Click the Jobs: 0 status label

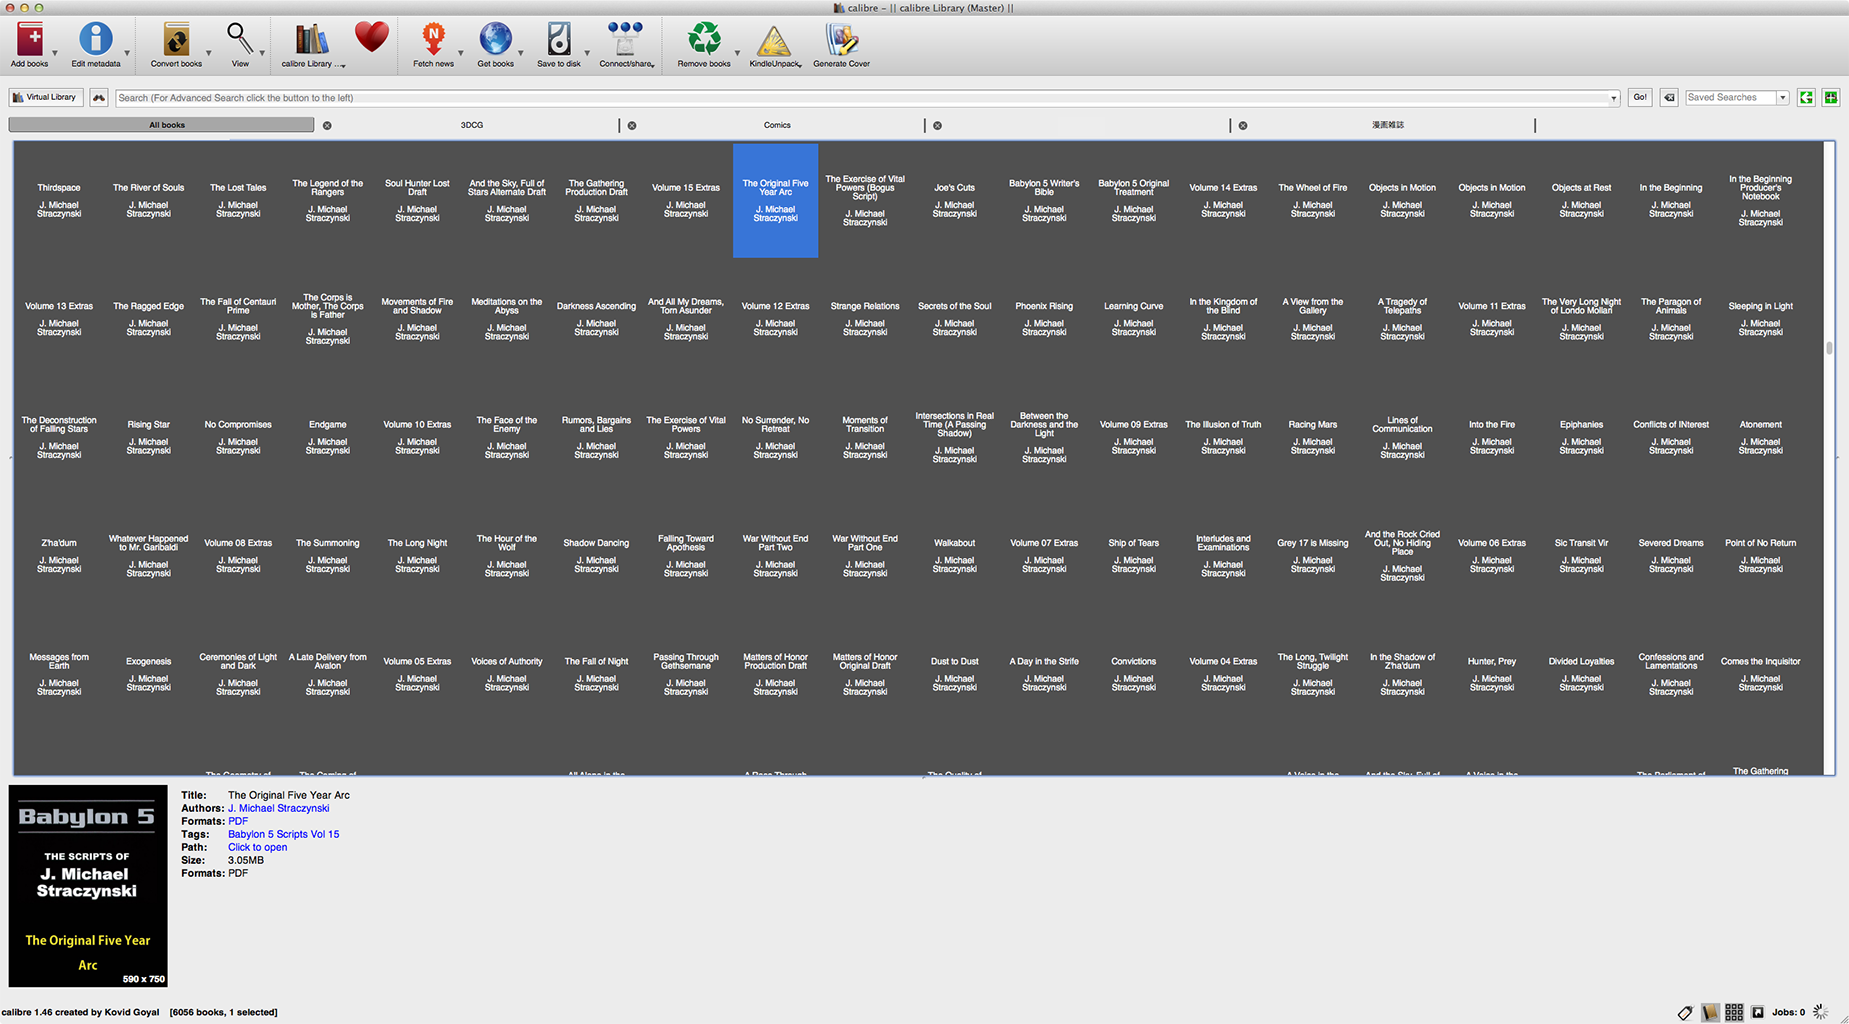pyautogui.click(x=1788, y=1012)
